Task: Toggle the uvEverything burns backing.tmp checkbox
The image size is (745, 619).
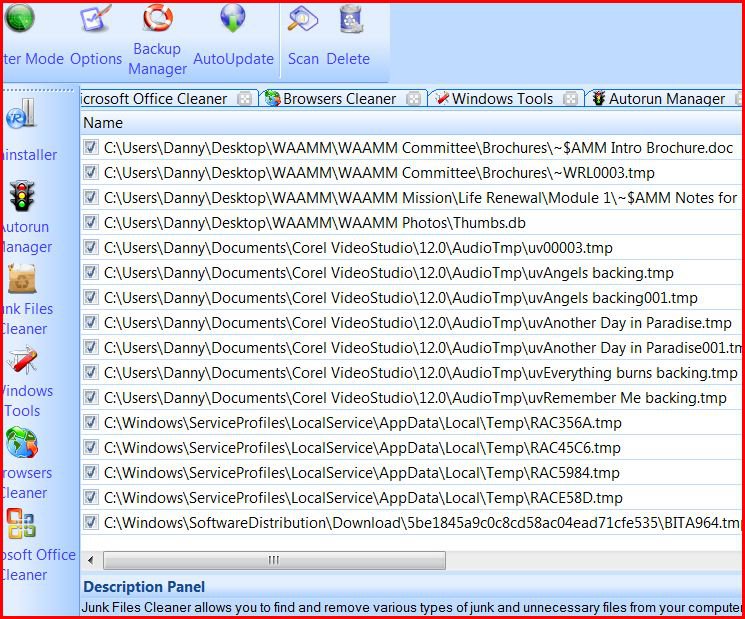Action: 90,372
